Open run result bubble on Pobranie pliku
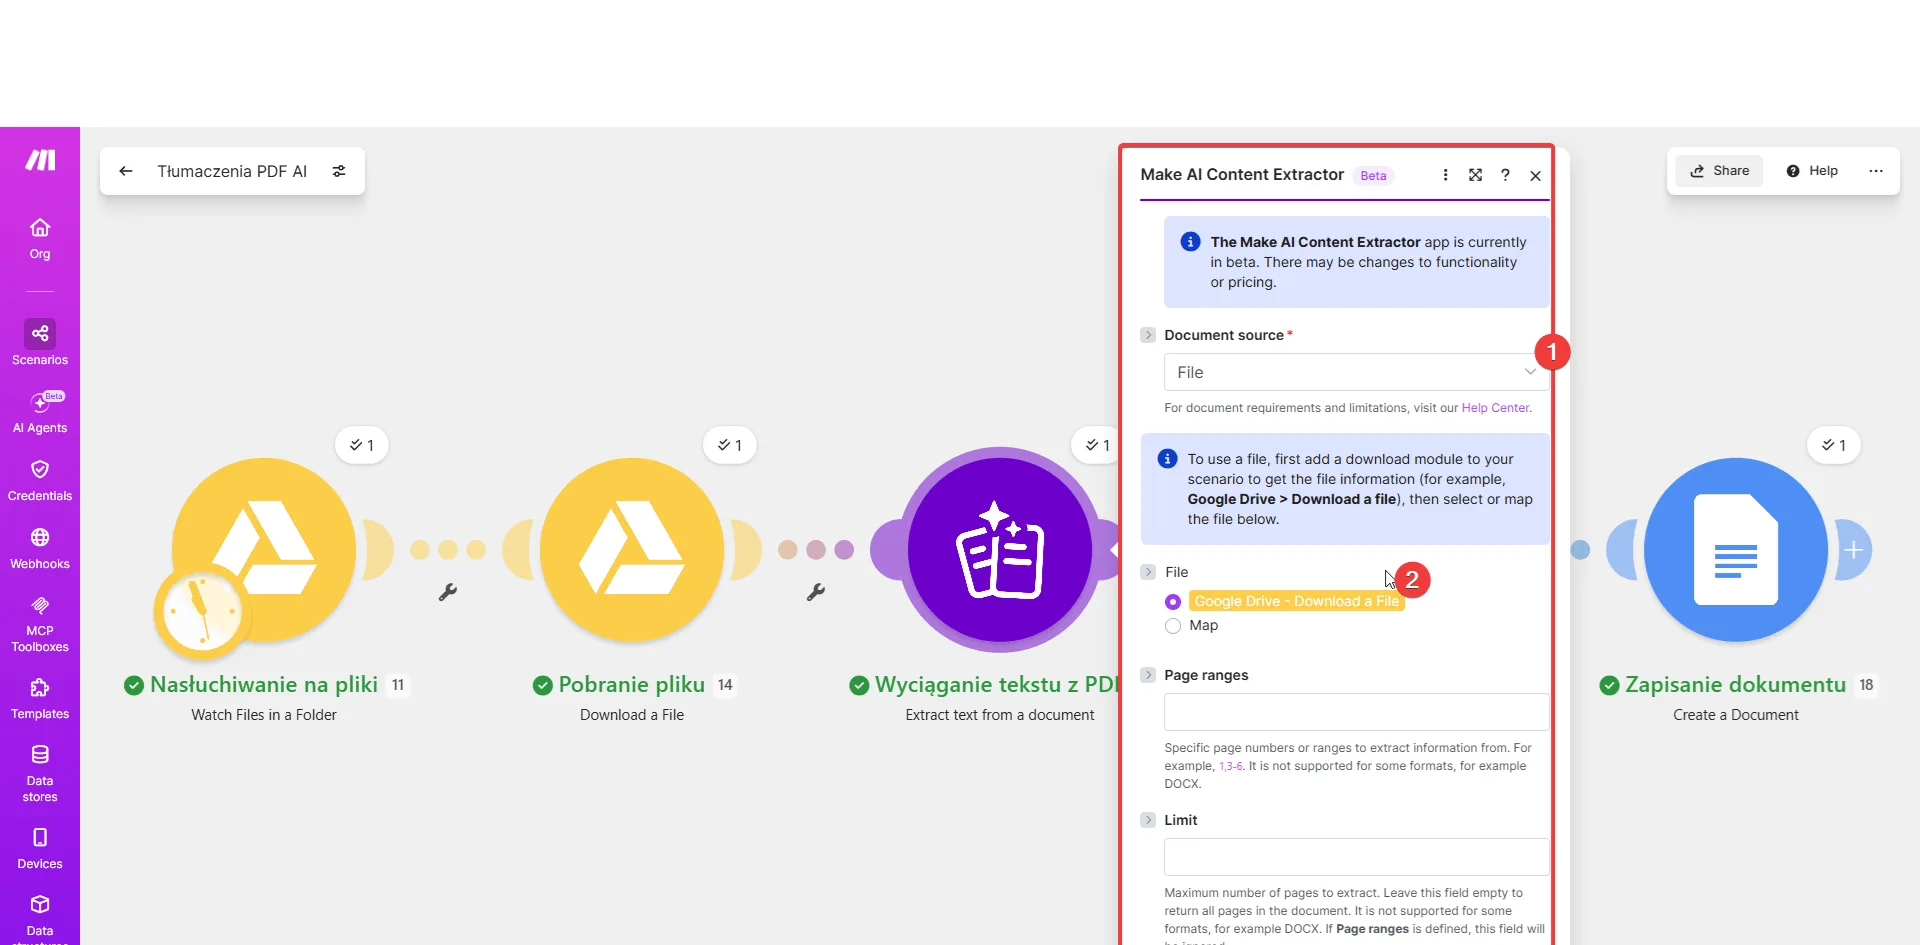 point(730,445)
